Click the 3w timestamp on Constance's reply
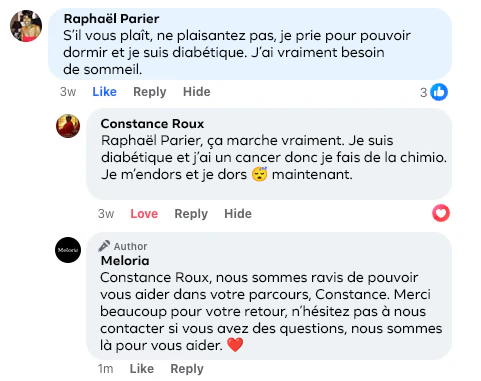 106,214
